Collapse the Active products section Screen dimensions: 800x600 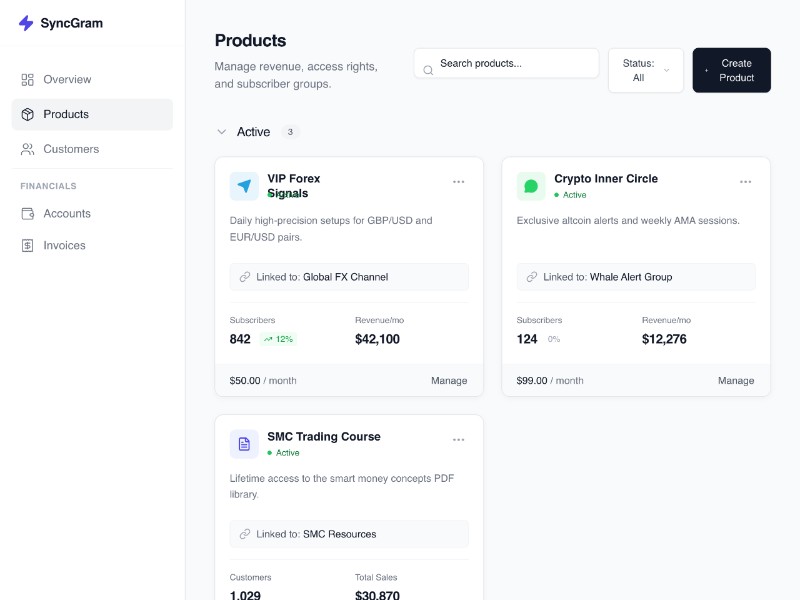click(x=222, y=132)
